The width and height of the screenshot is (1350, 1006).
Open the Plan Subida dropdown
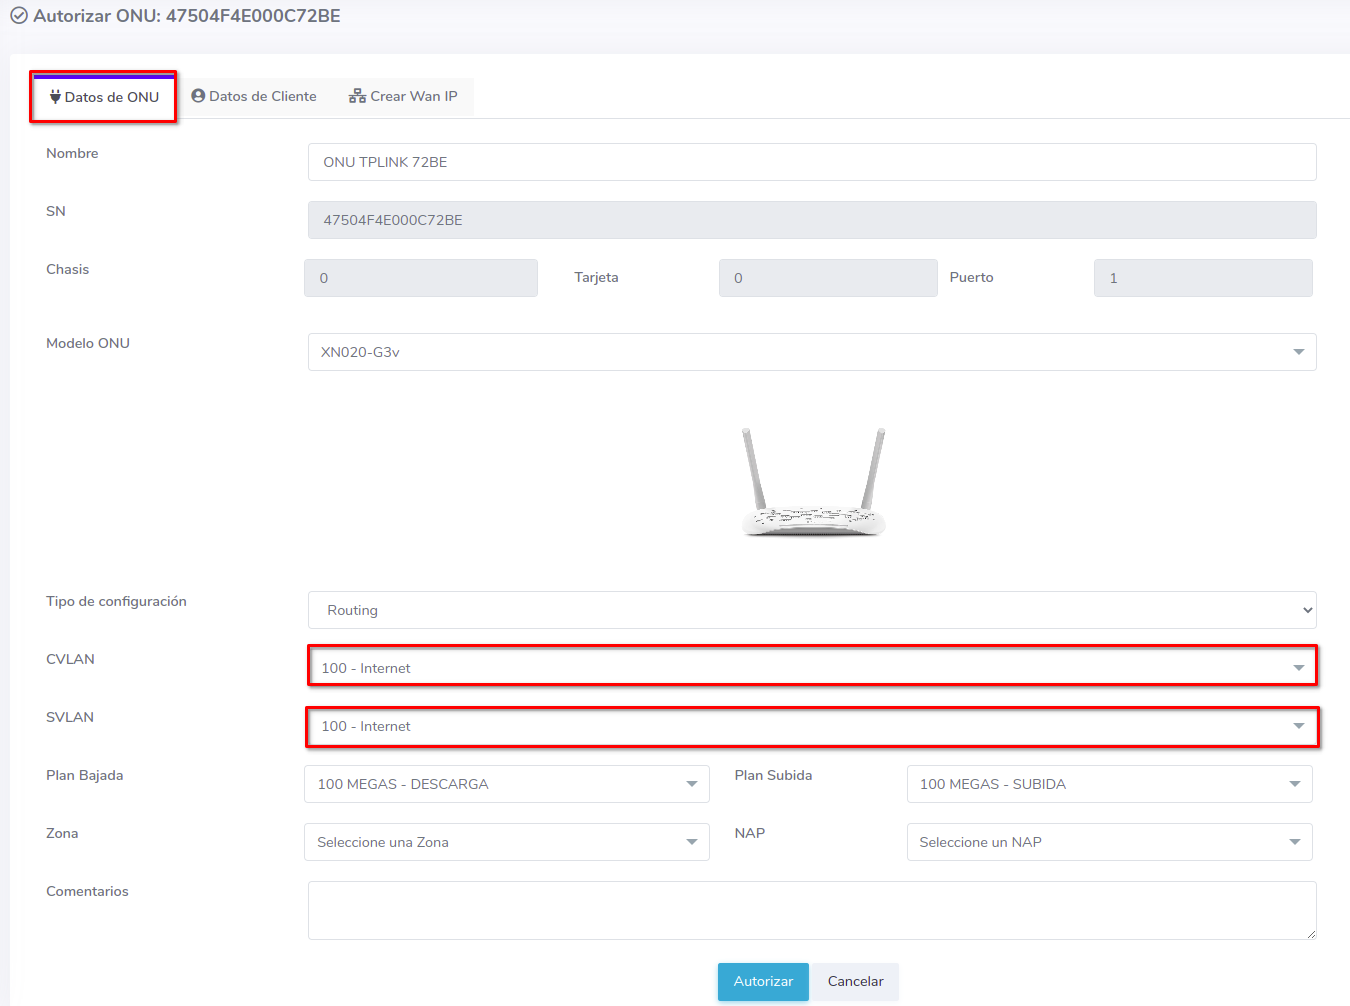tap(1108, 784)
